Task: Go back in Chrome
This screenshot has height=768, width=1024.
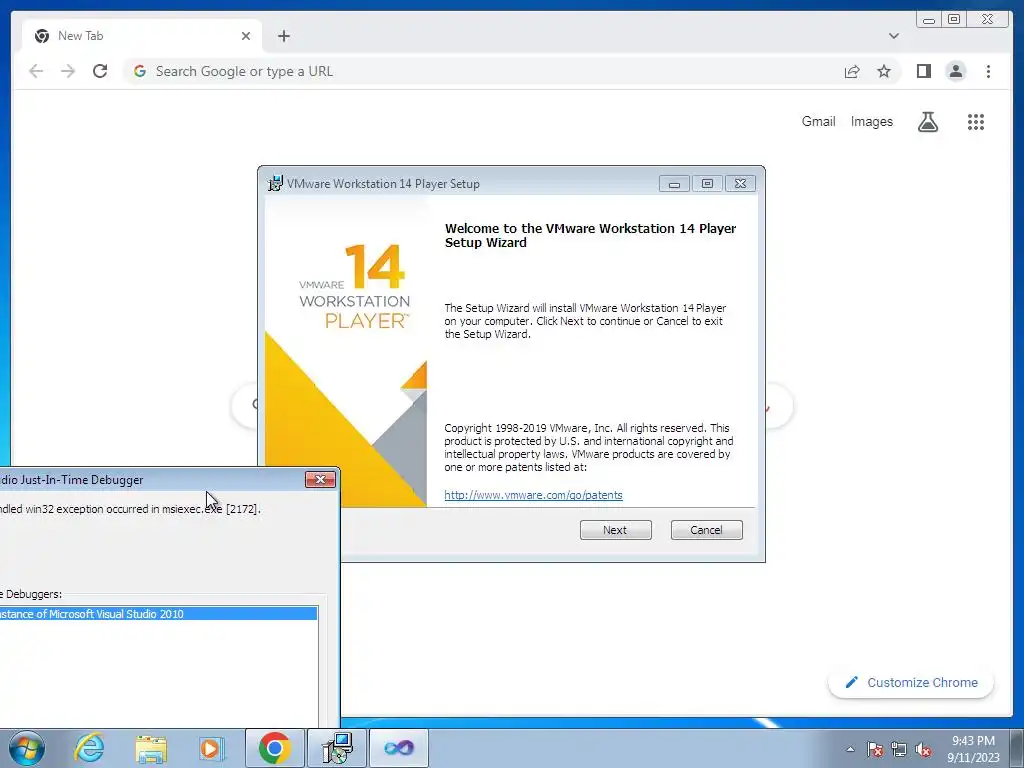Action: [36, 71]
